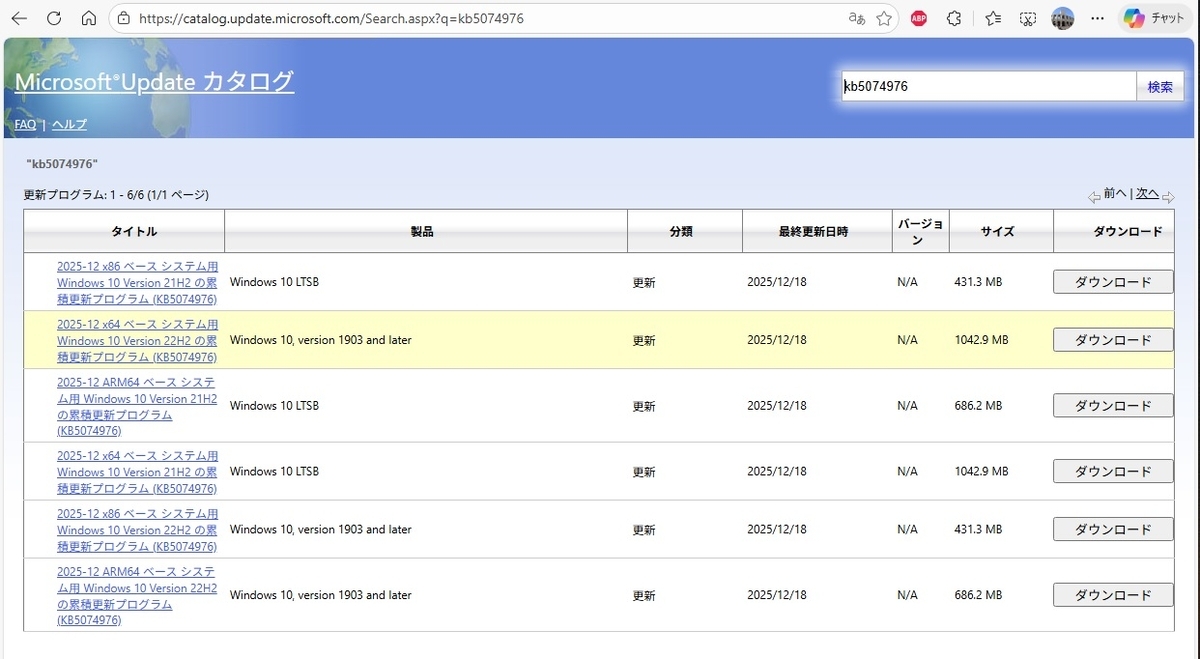Click N/A version in ARM64 22H2 row
Screen dimensions: 1200x659
(x=907, y=595)
